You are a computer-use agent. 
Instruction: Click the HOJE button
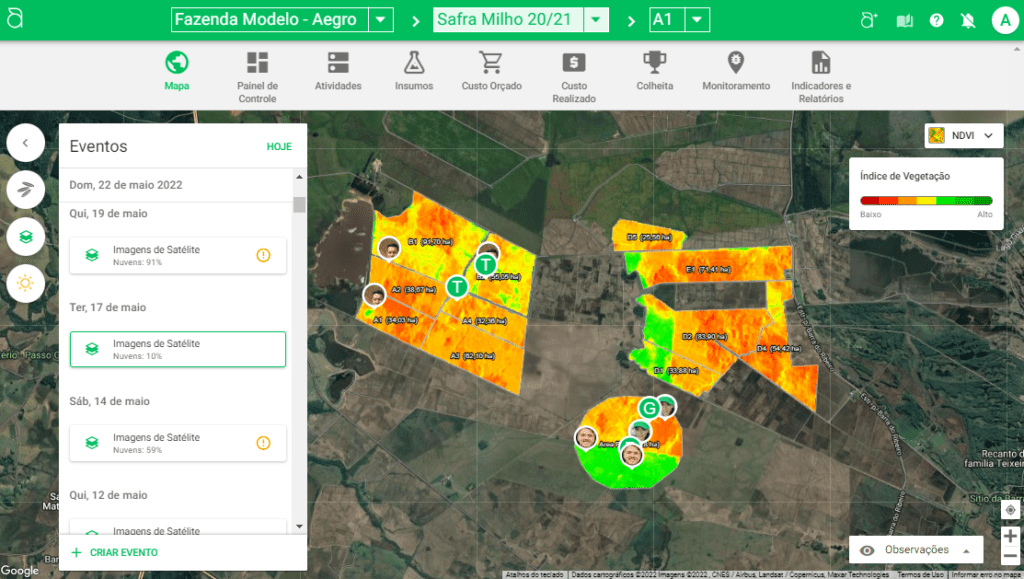tap(279, 147)
